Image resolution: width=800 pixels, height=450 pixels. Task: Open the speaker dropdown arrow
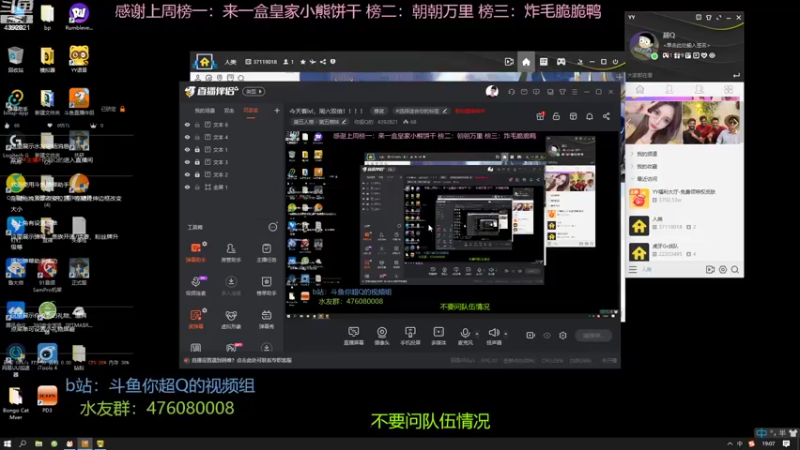pos(506,334)
